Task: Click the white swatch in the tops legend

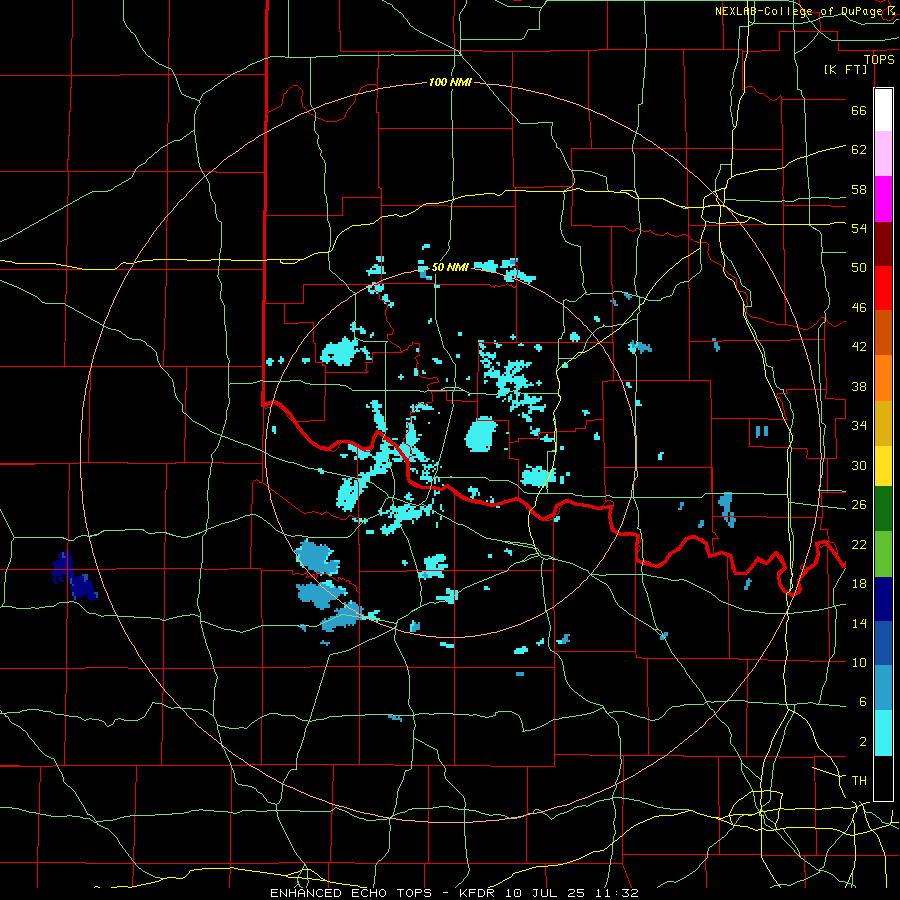Action: 883,110
